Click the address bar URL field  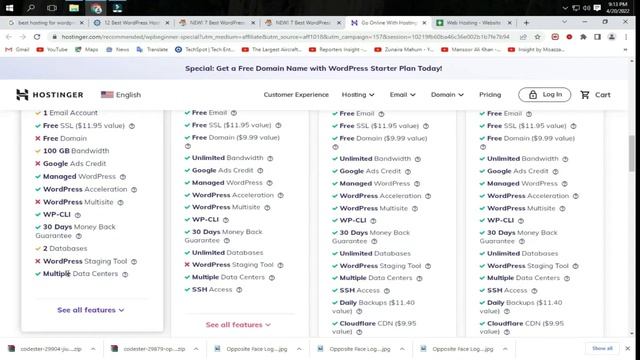point(285,37)
